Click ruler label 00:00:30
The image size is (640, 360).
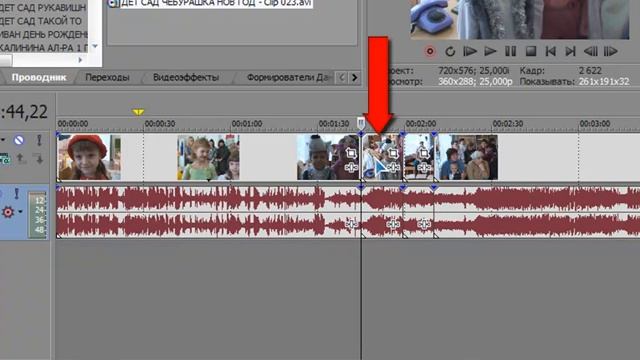coord(160,124)
